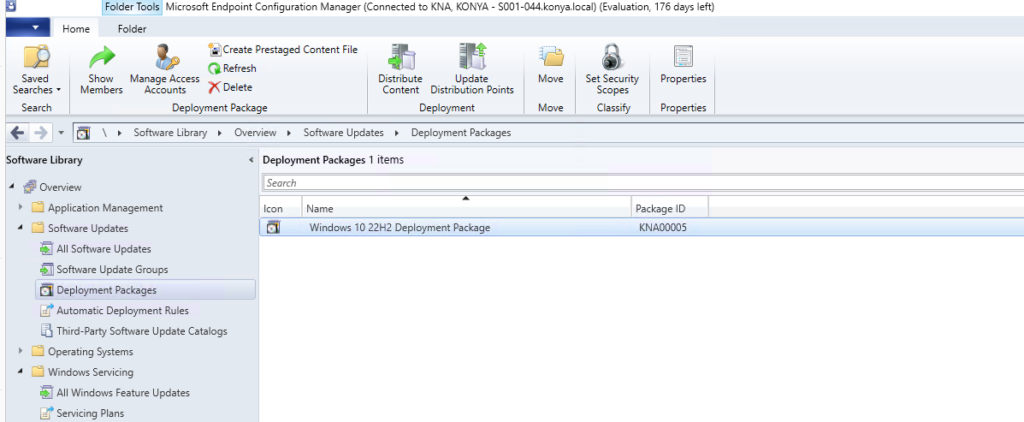Open the Saved Searches dropdown arrow
Viewport: 1024px width, 422px height.
(58, 90)
